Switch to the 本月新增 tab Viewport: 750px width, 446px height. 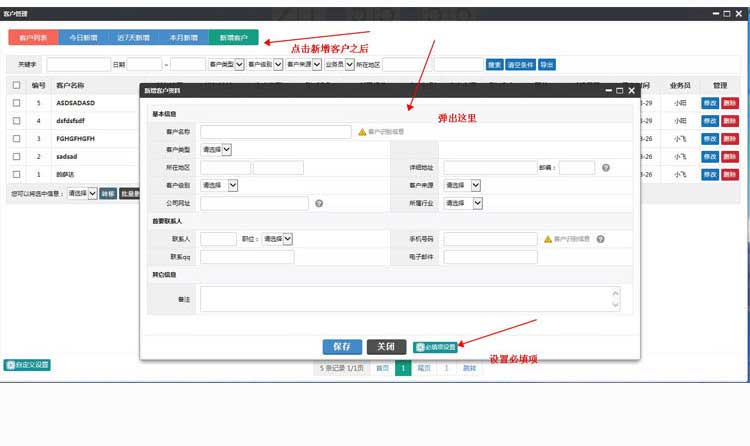[182, 37]
